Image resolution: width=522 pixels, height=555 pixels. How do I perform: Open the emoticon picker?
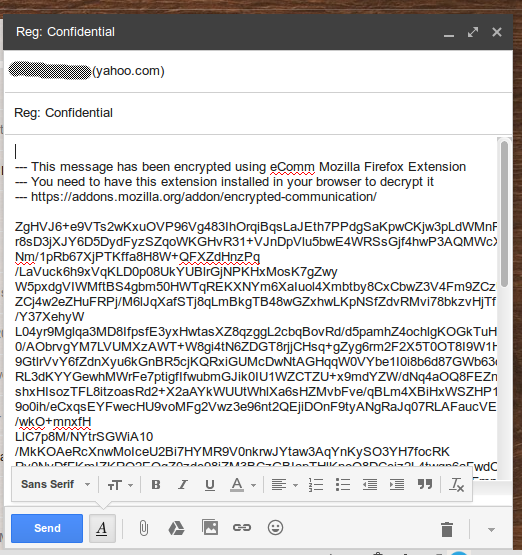275,528
